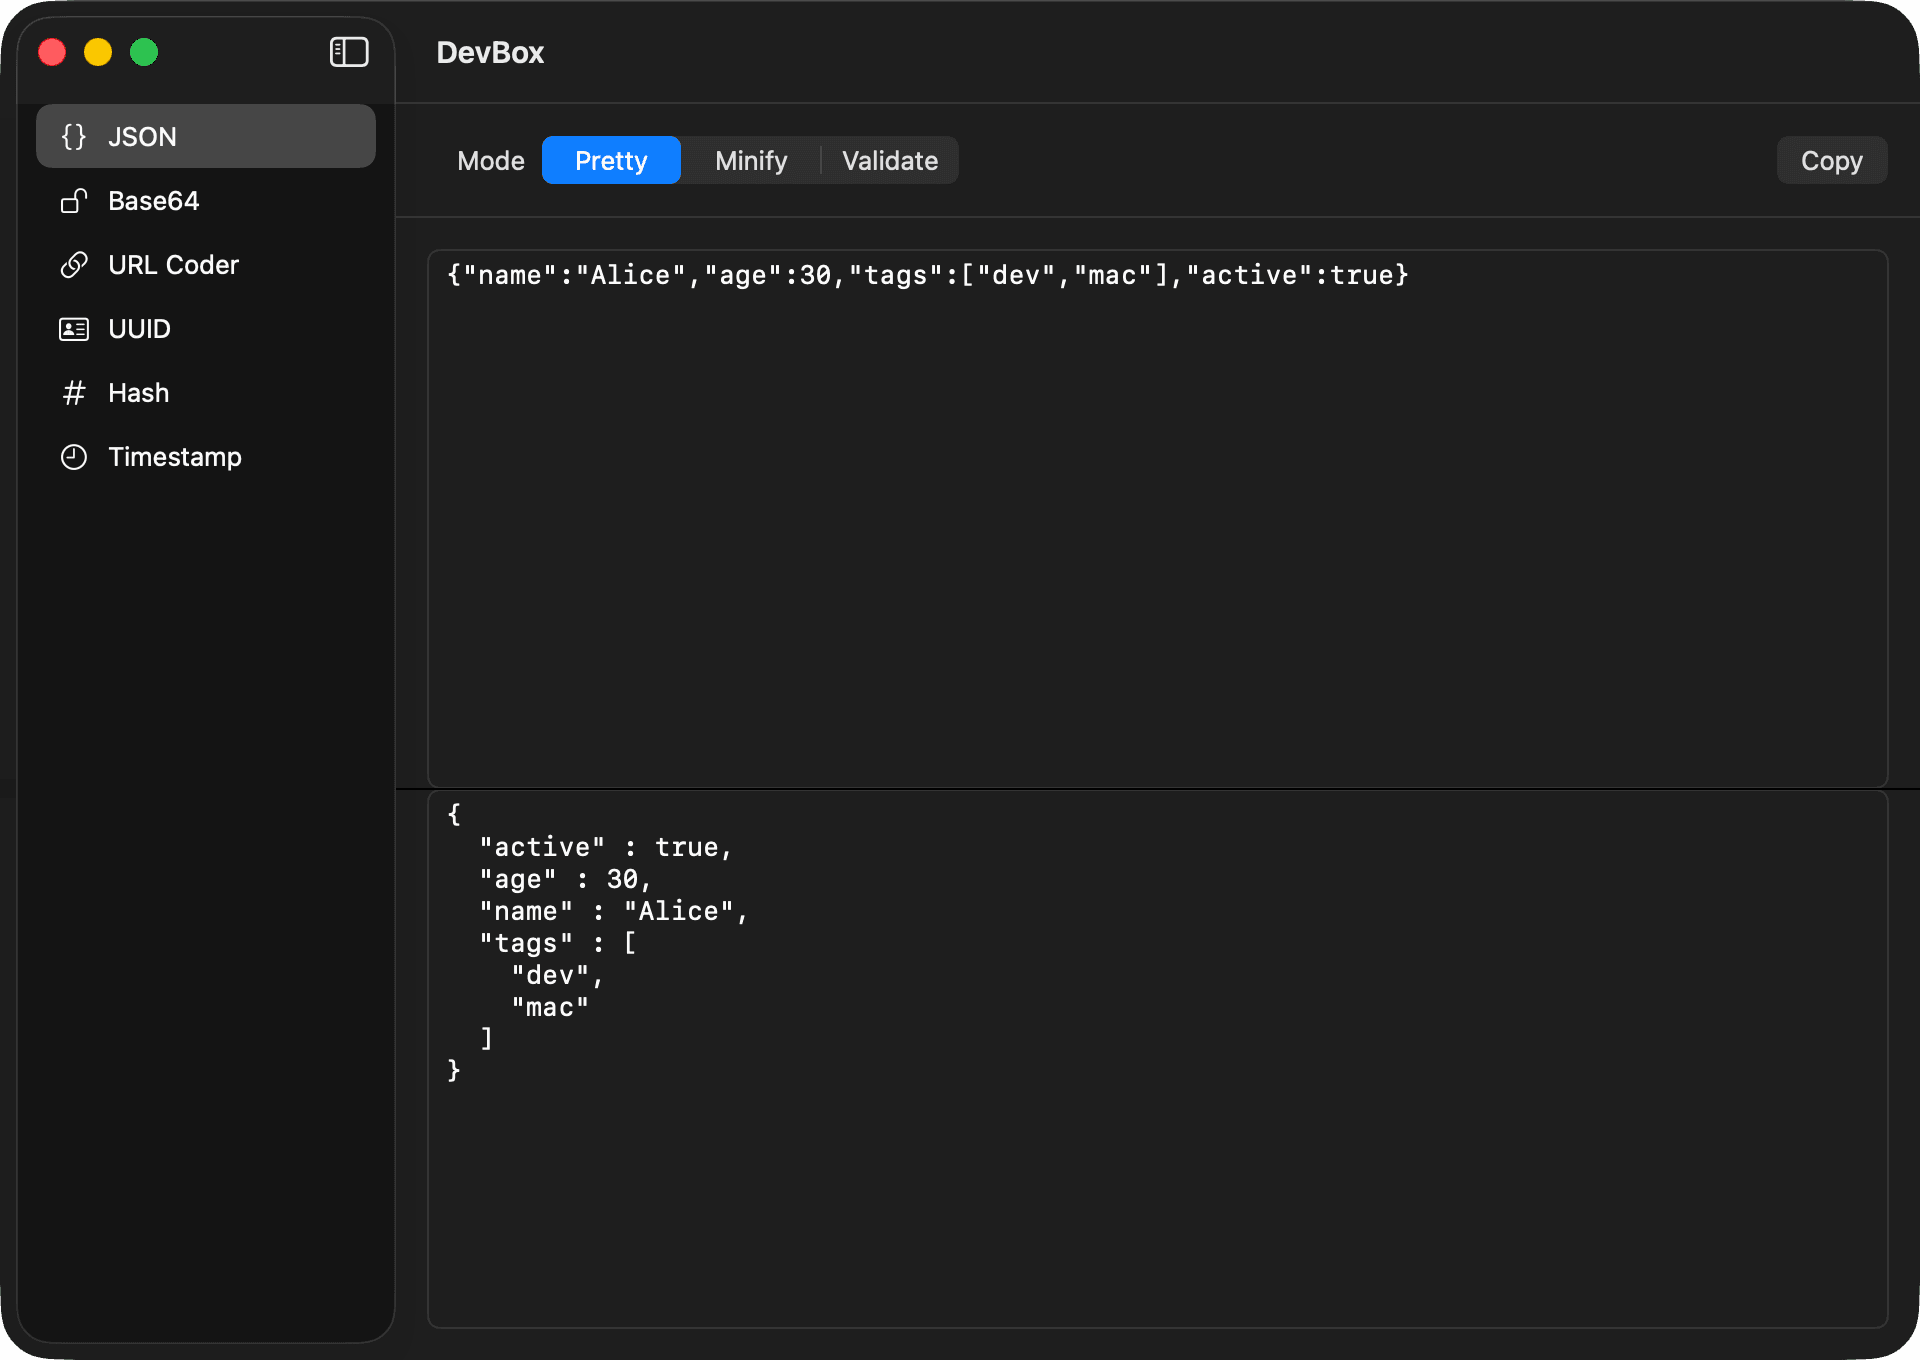1920x1360 pixels.
Task: Close the DevBox window
Action: 52,52
